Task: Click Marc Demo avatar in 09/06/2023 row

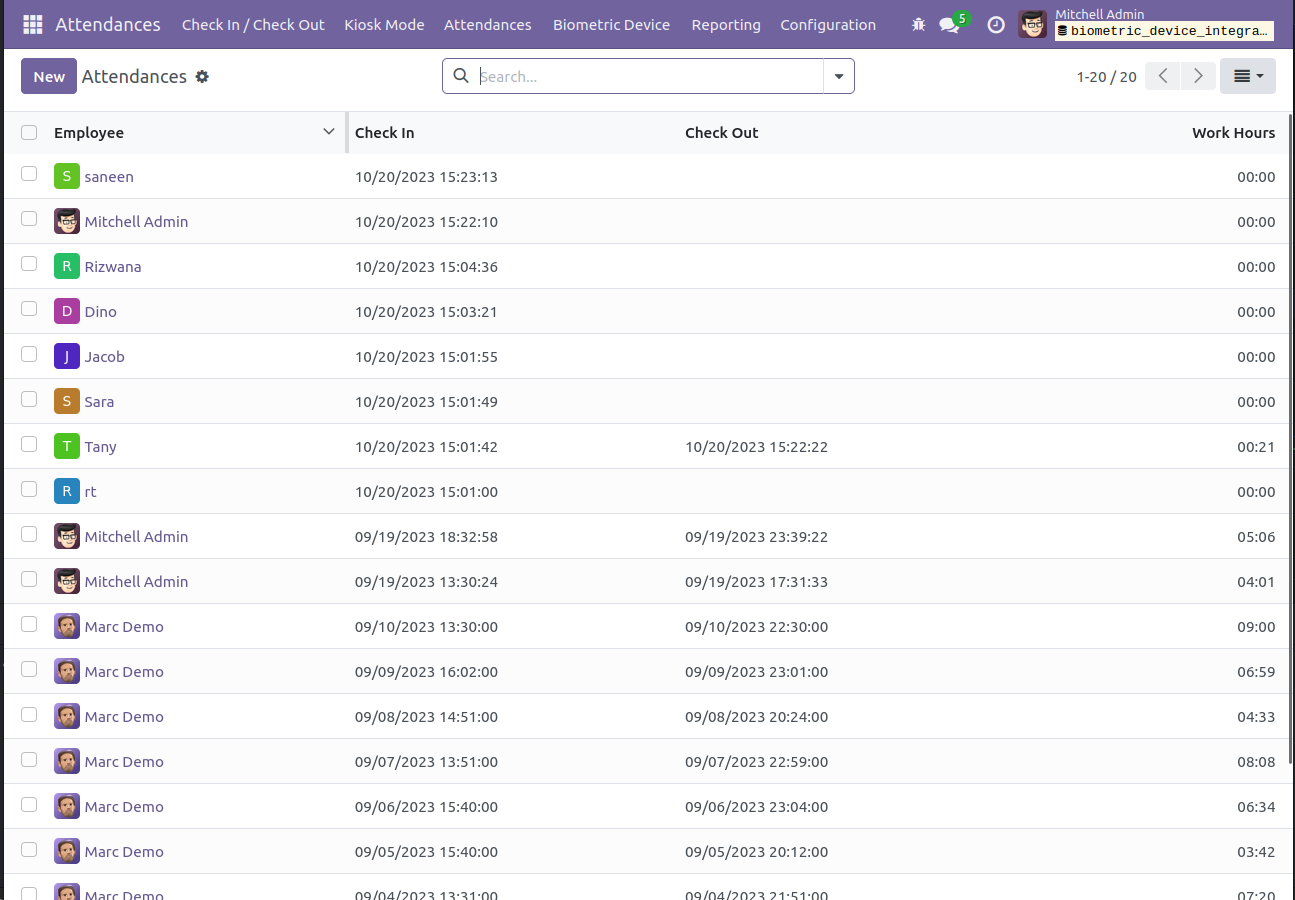Action: (67, 807)
